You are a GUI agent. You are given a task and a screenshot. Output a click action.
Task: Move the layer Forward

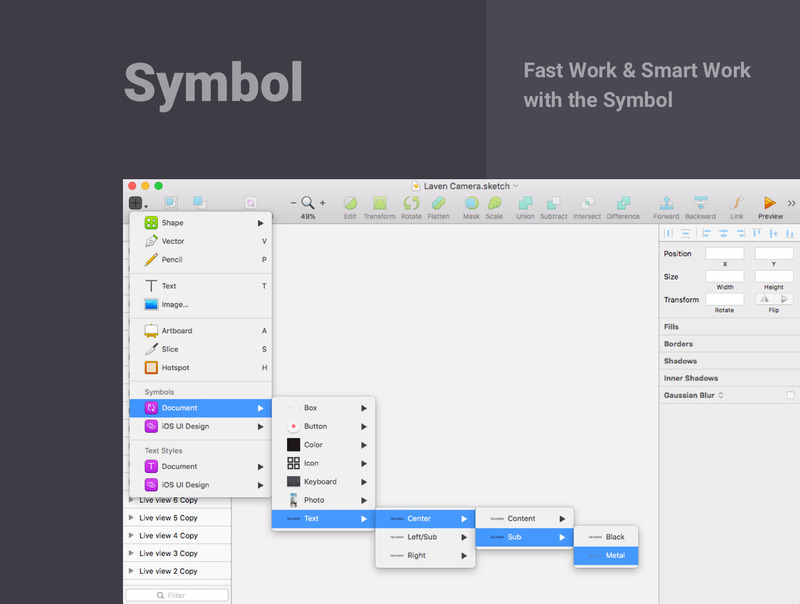[x=666, y=203]
